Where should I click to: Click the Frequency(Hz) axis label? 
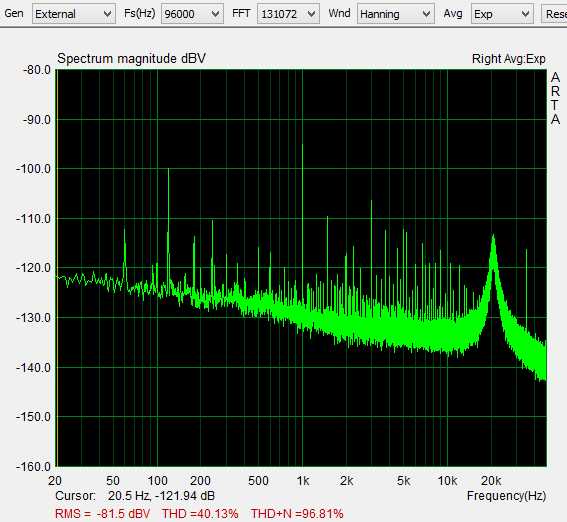pyautogui.click(x=506, y=496)
